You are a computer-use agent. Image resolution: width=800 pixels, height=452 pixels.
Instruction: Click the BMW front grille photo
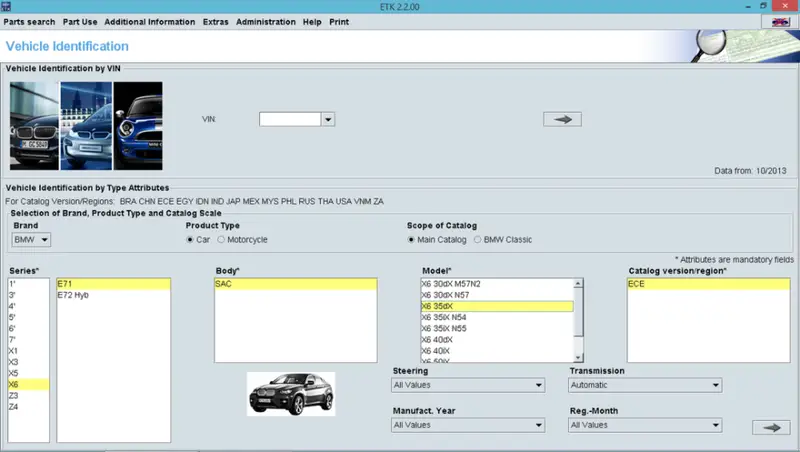tap(34, 126)
